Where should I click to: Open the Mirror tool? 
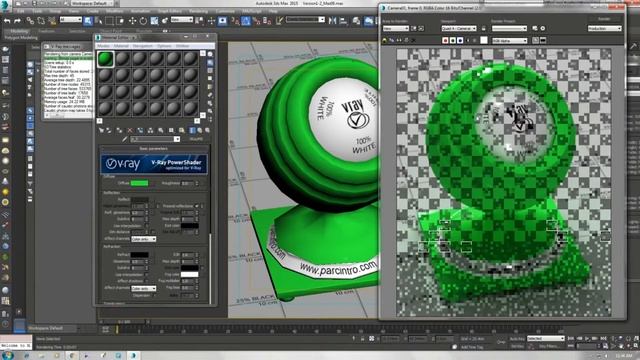tap(333, 20)
